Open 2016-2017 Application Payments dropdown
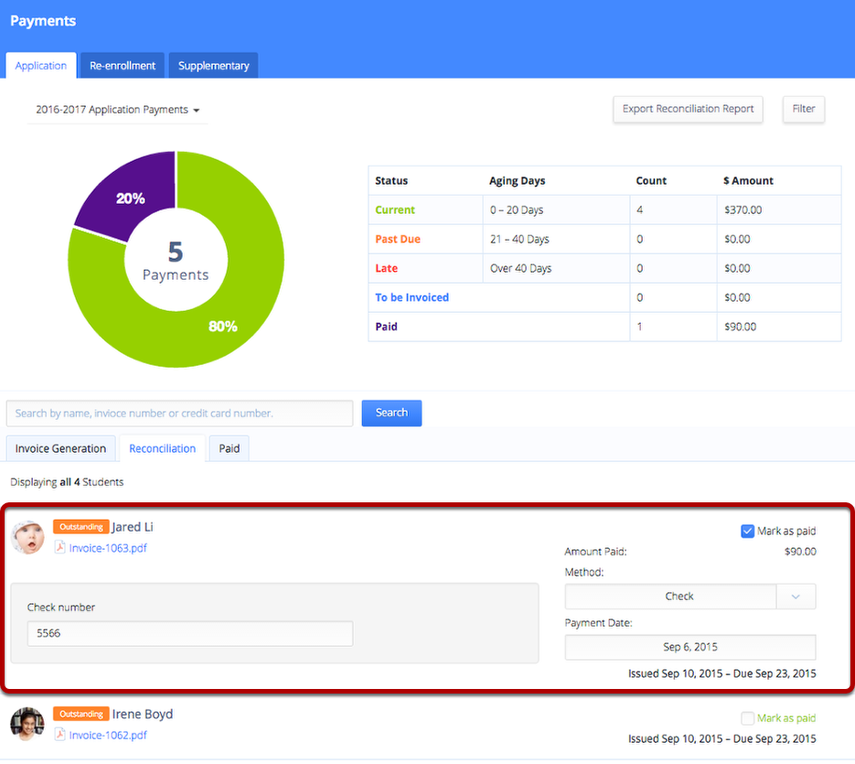Screen dimensions: 855x764 coord(118,110)
